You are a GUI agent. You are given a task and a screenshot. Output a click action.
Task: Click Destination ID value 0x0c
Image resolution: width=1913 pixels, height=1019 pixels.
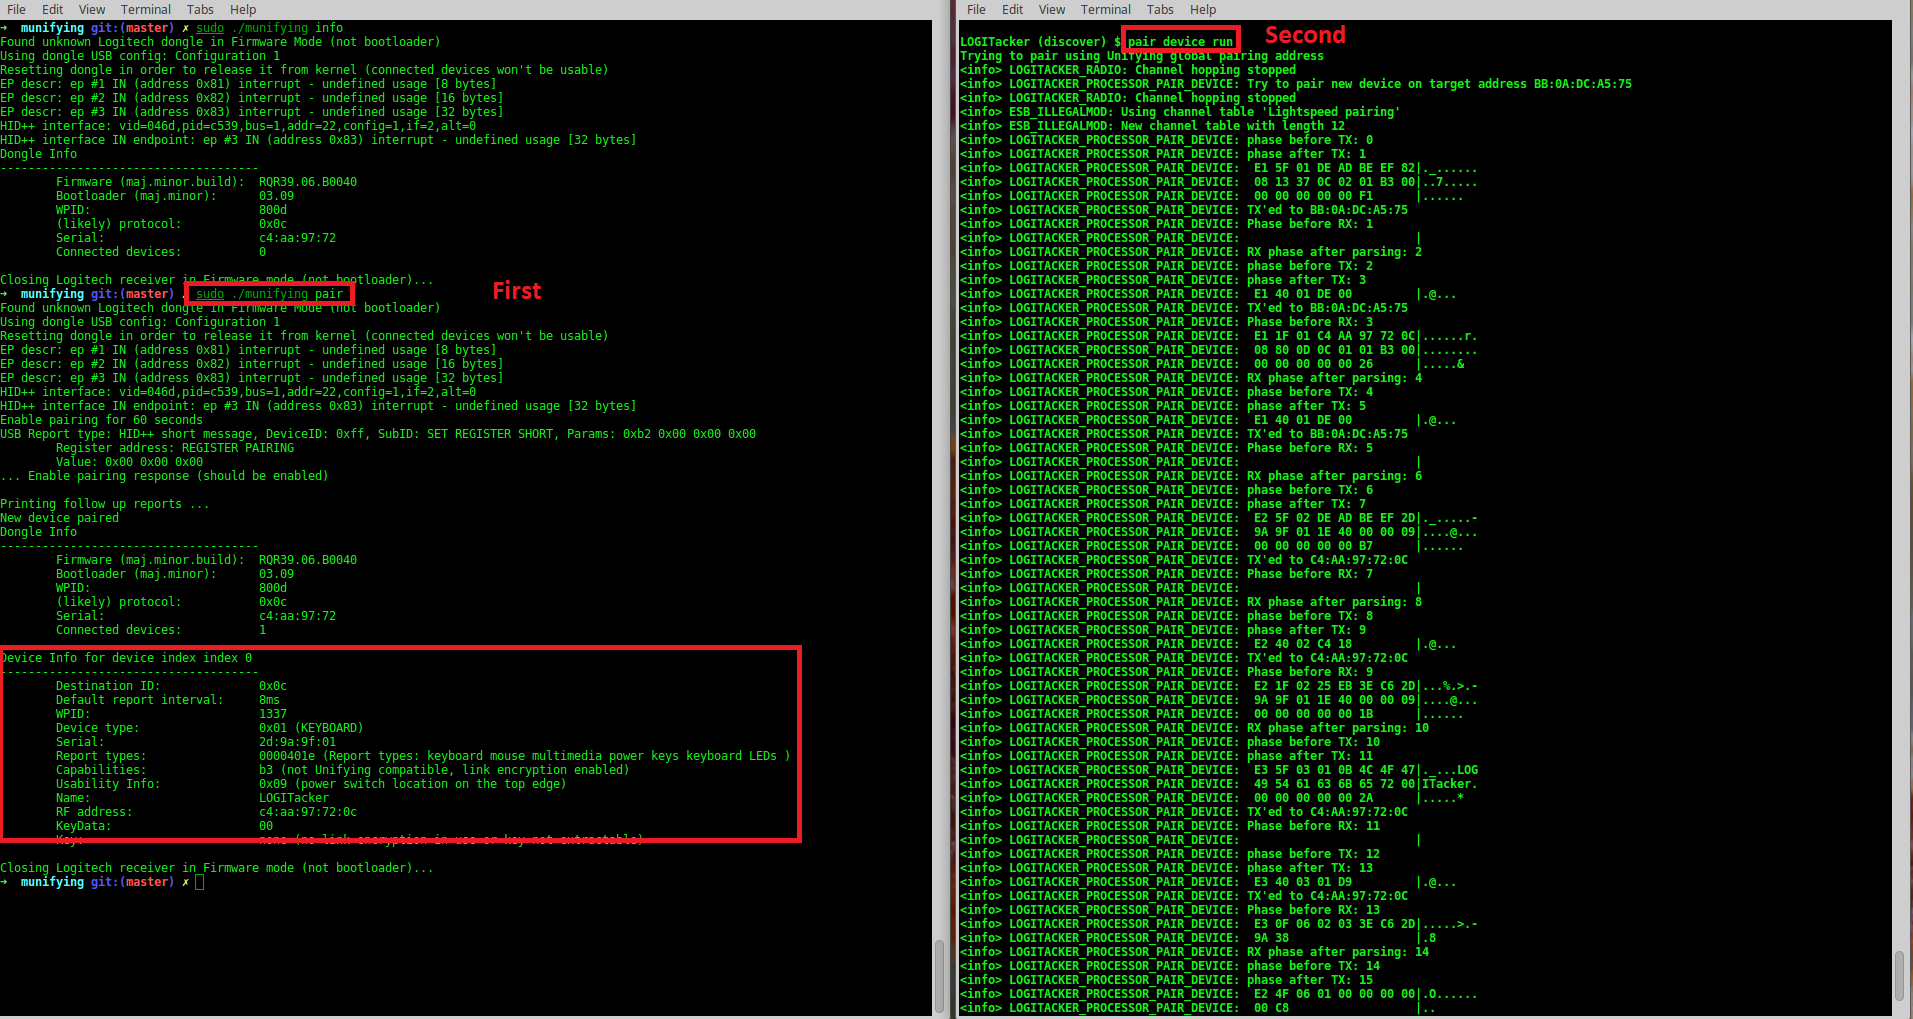point(273,686)
